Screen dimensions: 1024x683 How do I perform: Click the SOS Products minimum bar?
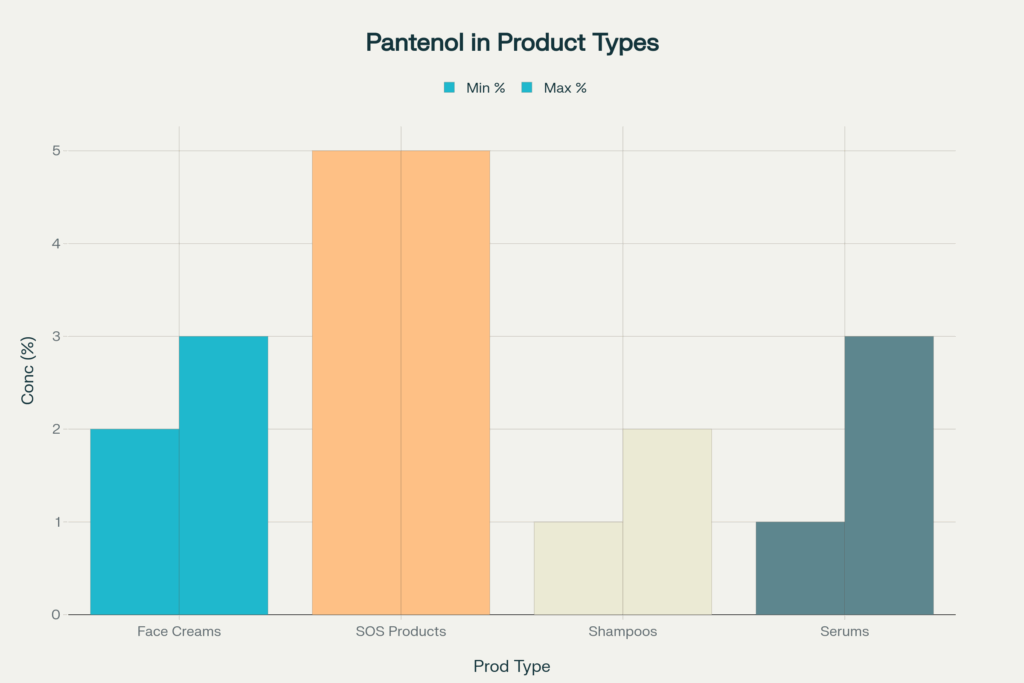click(357, 382)
